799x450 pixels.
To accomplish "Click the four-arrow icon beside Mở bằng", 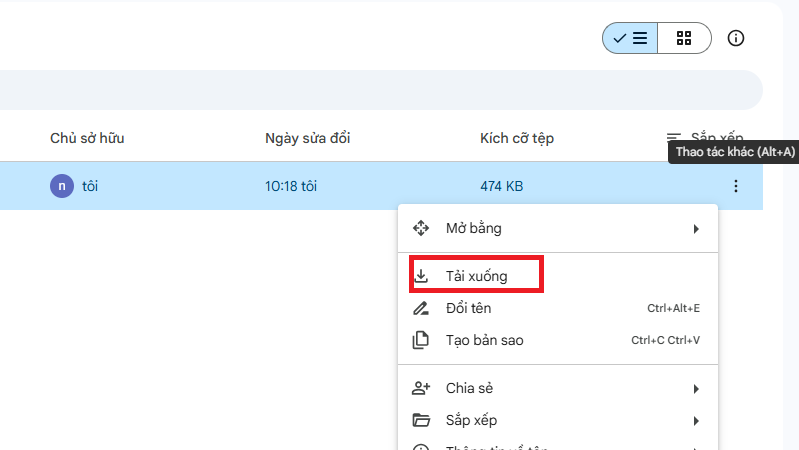I will pyautogui.click(x=421, y=228).
